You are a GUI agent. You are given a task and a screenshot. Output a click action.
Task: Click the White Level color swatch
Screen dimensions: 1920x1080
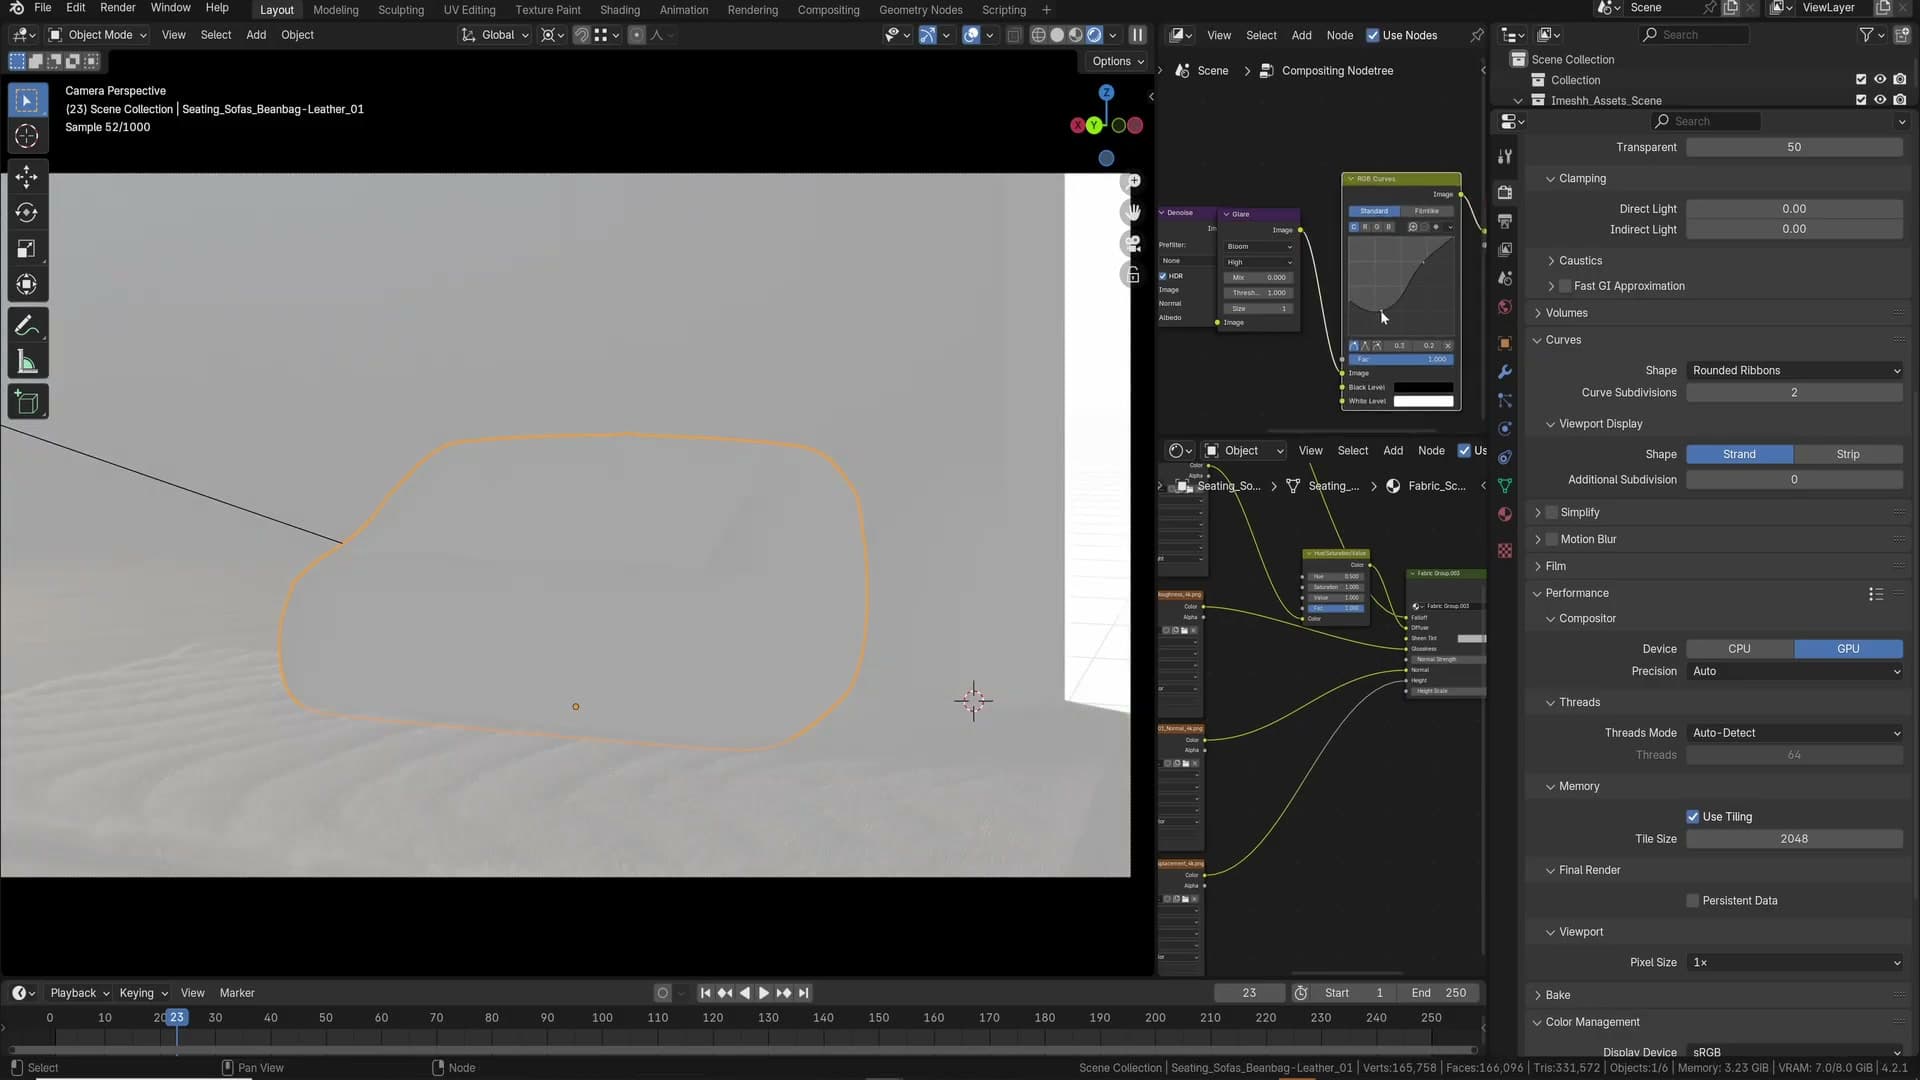pyautogui.click(x=1423, y=402)
